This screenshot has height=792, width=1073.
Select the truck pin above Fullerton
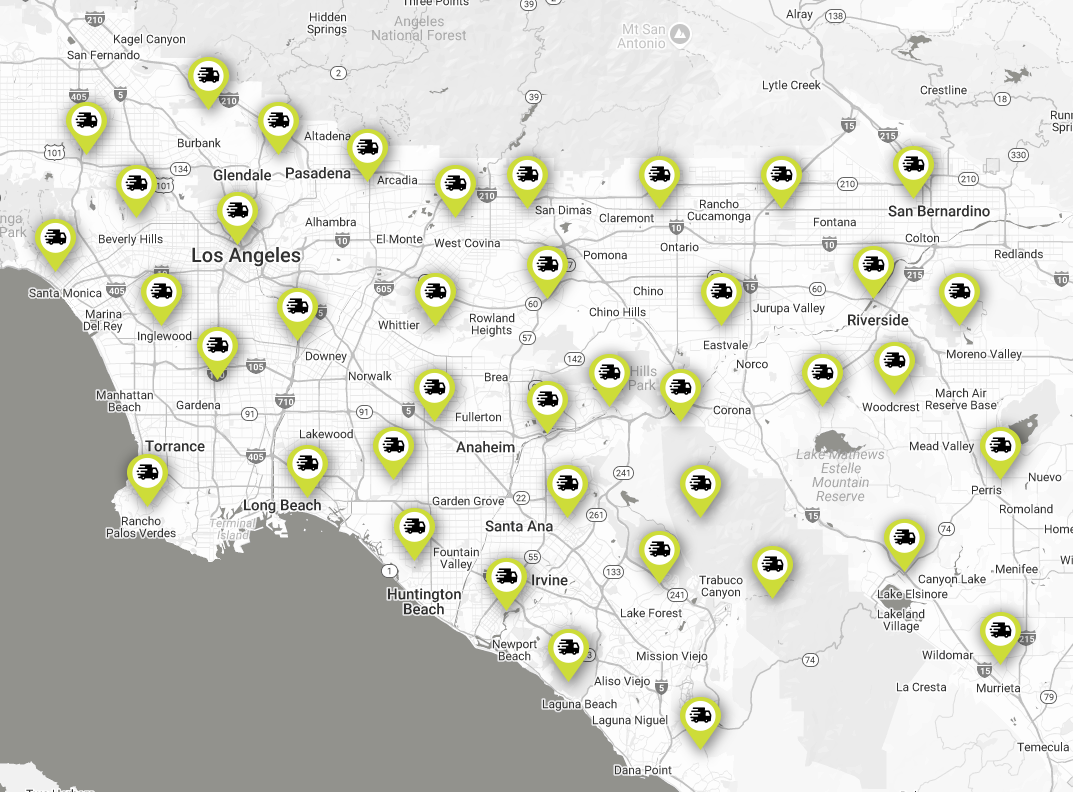(433, 386)
